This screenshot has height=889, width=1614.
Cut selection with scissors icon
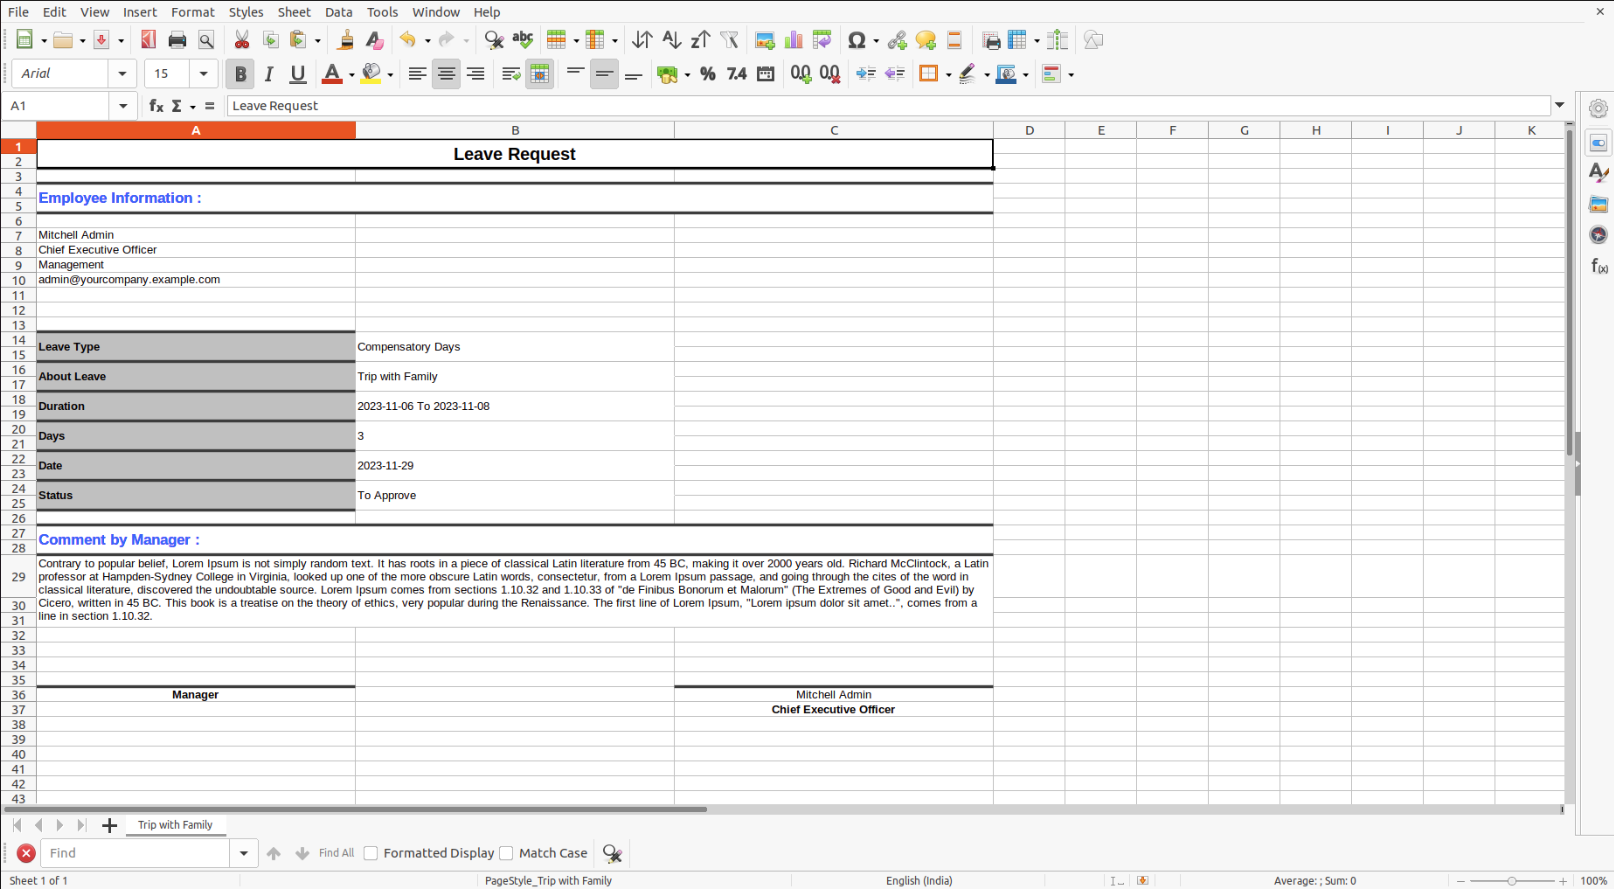242,40
